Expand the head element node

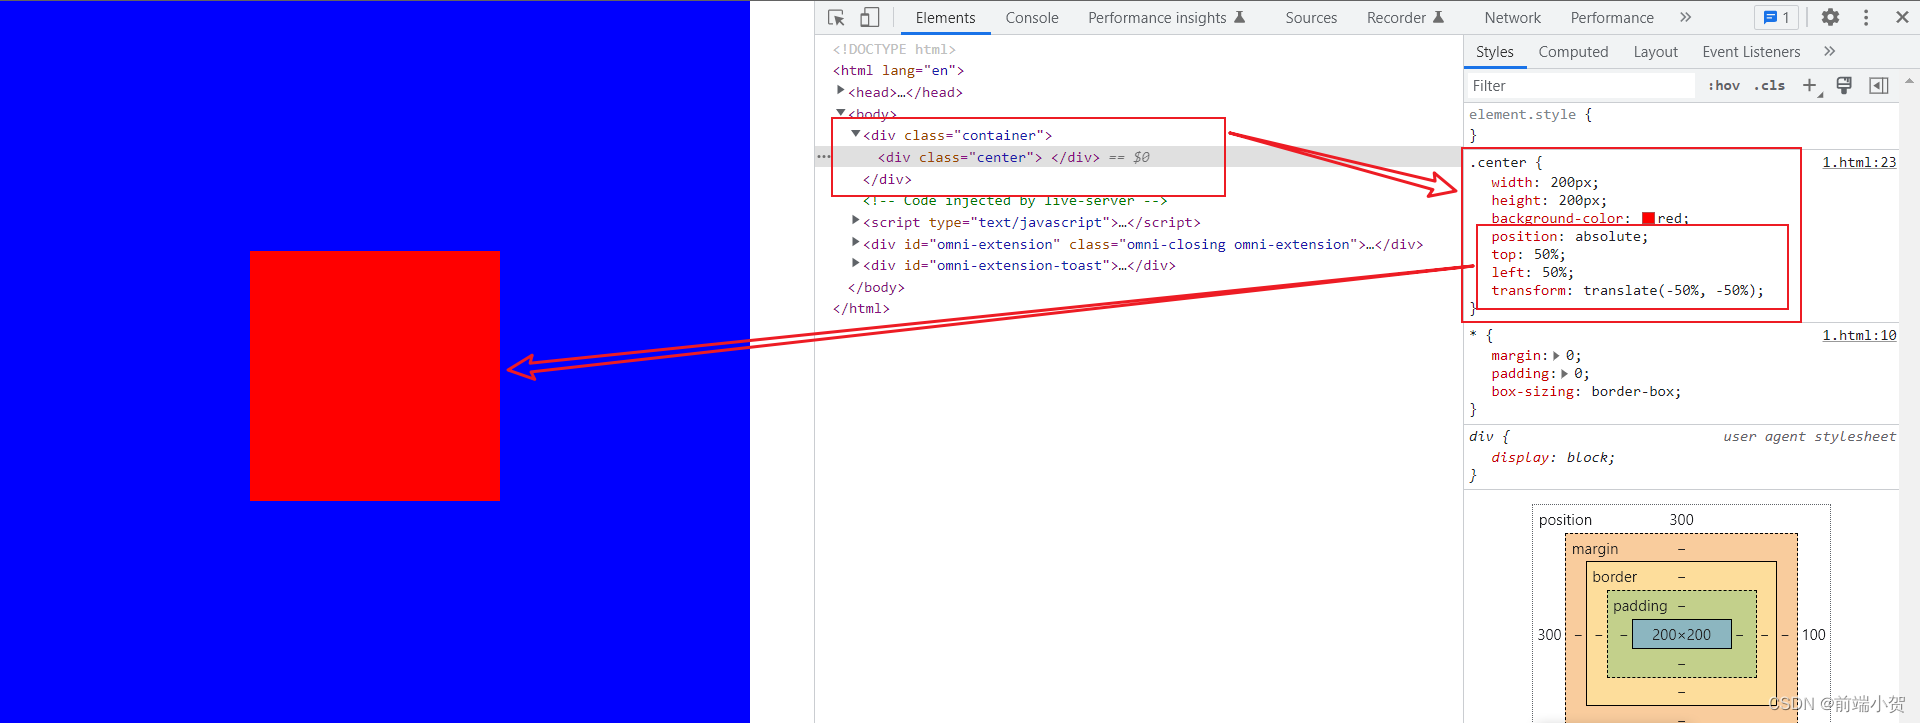coord(841,91)
